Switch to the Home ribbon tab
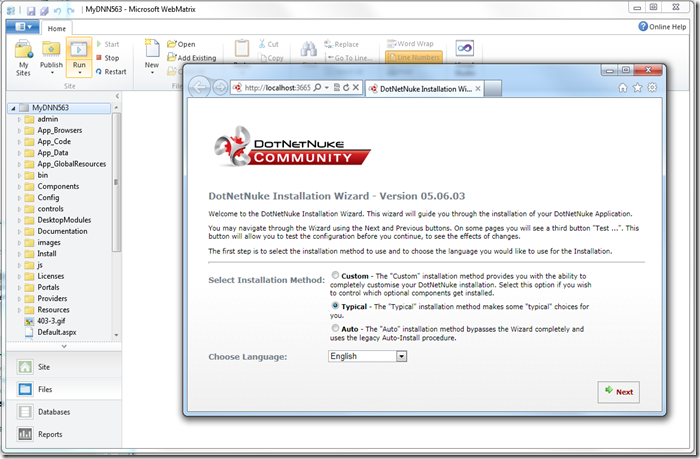The height and width of the screenshot is (459, 700). tap(57, 28)
